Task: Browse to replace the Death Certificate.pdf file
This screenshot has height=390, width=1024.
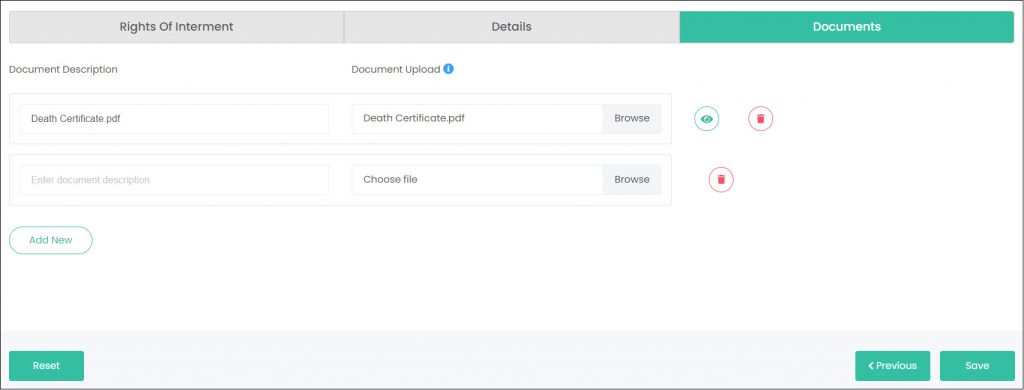Action: (632, 119)
